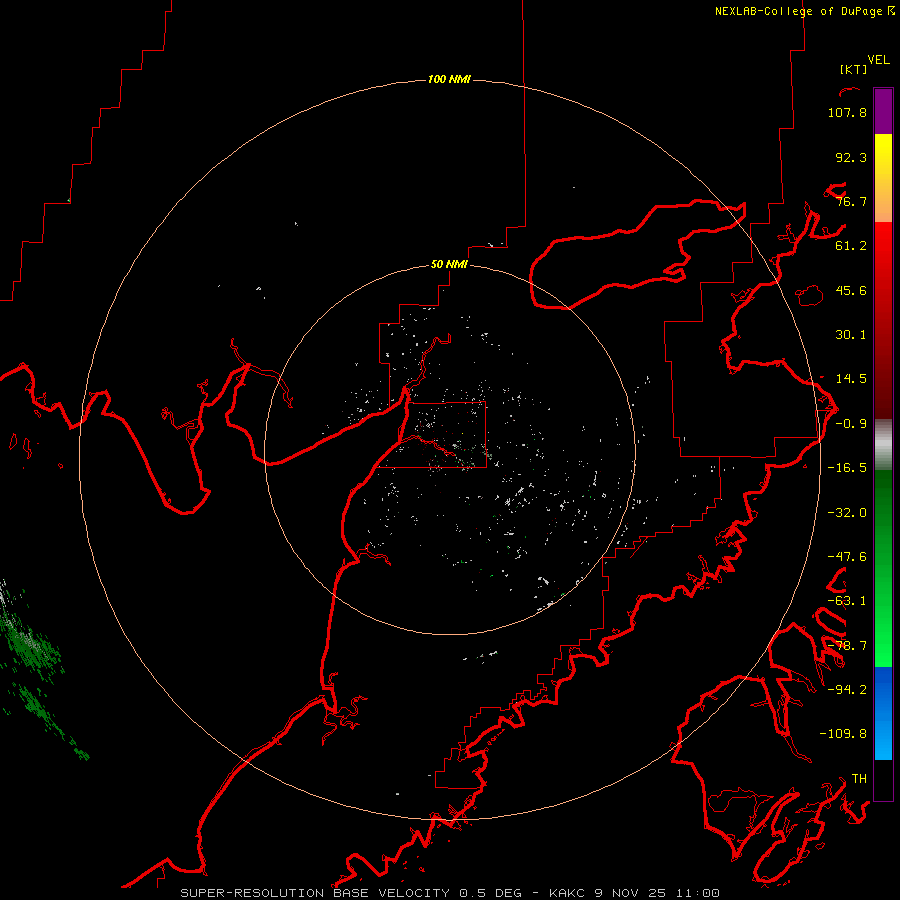This screenshot has height=900, width=900.
Task: Click the [KT] units label
Action: click(x=854, y=69)
